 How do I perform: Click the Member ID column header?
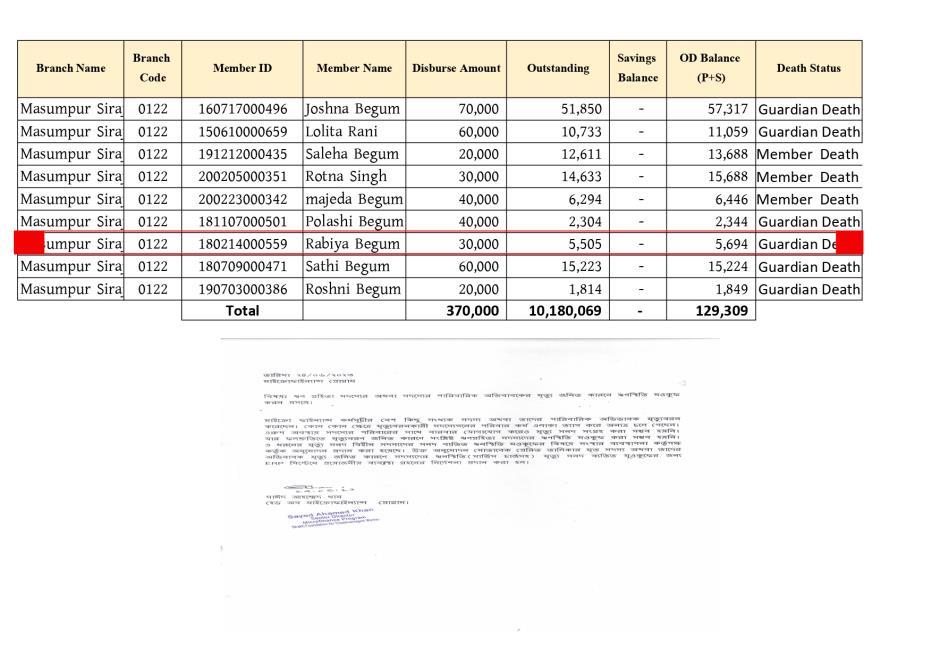(242, 68)
